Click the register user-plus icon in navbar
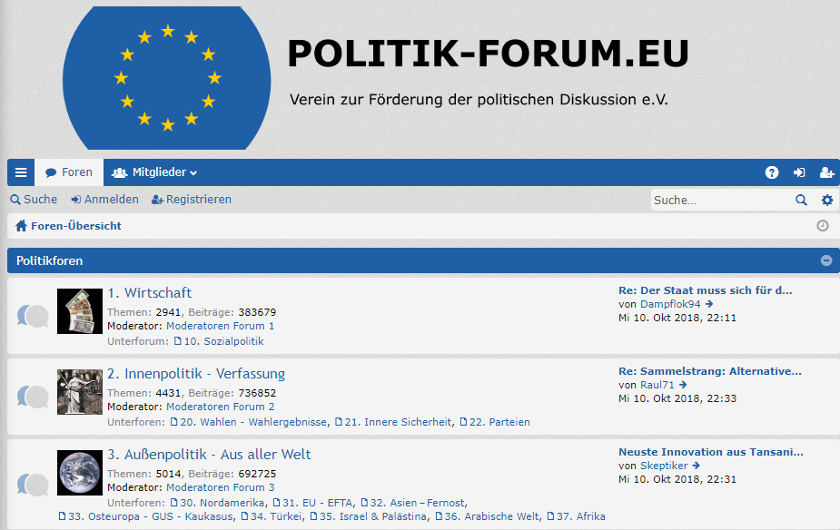The width and height of the screenshot is (840, 530). click(x=827, y=173)
